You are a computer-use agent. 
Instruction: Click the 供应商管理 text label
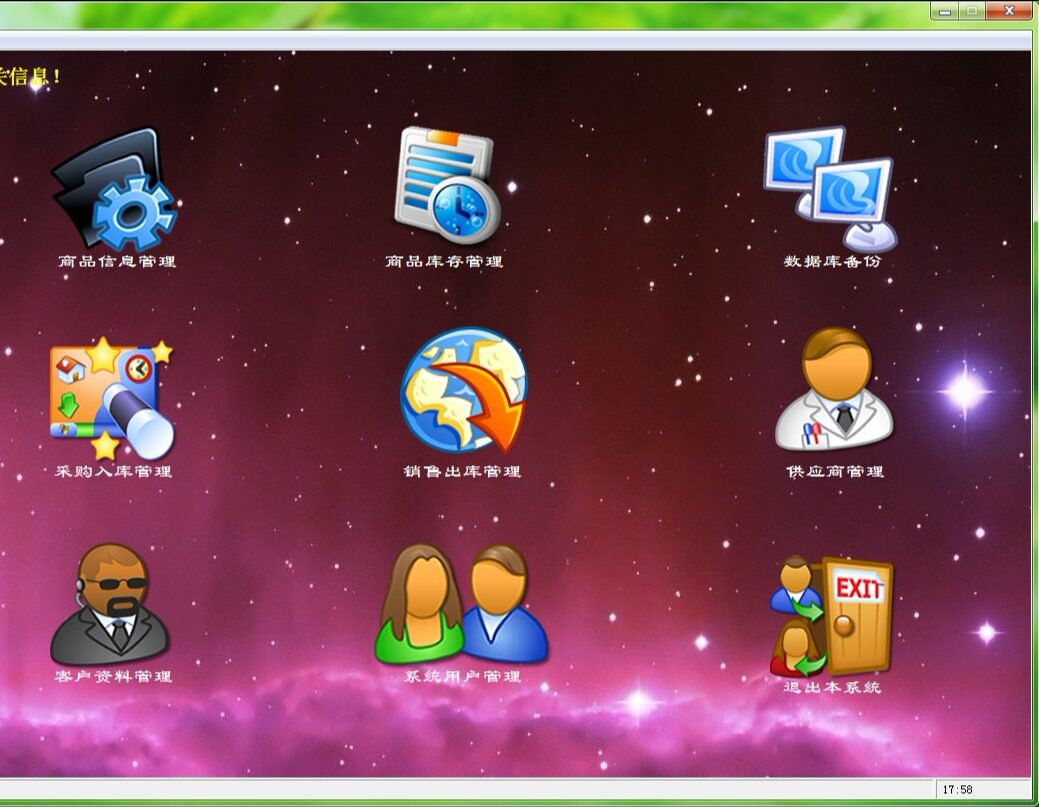(x=835, y=471)
